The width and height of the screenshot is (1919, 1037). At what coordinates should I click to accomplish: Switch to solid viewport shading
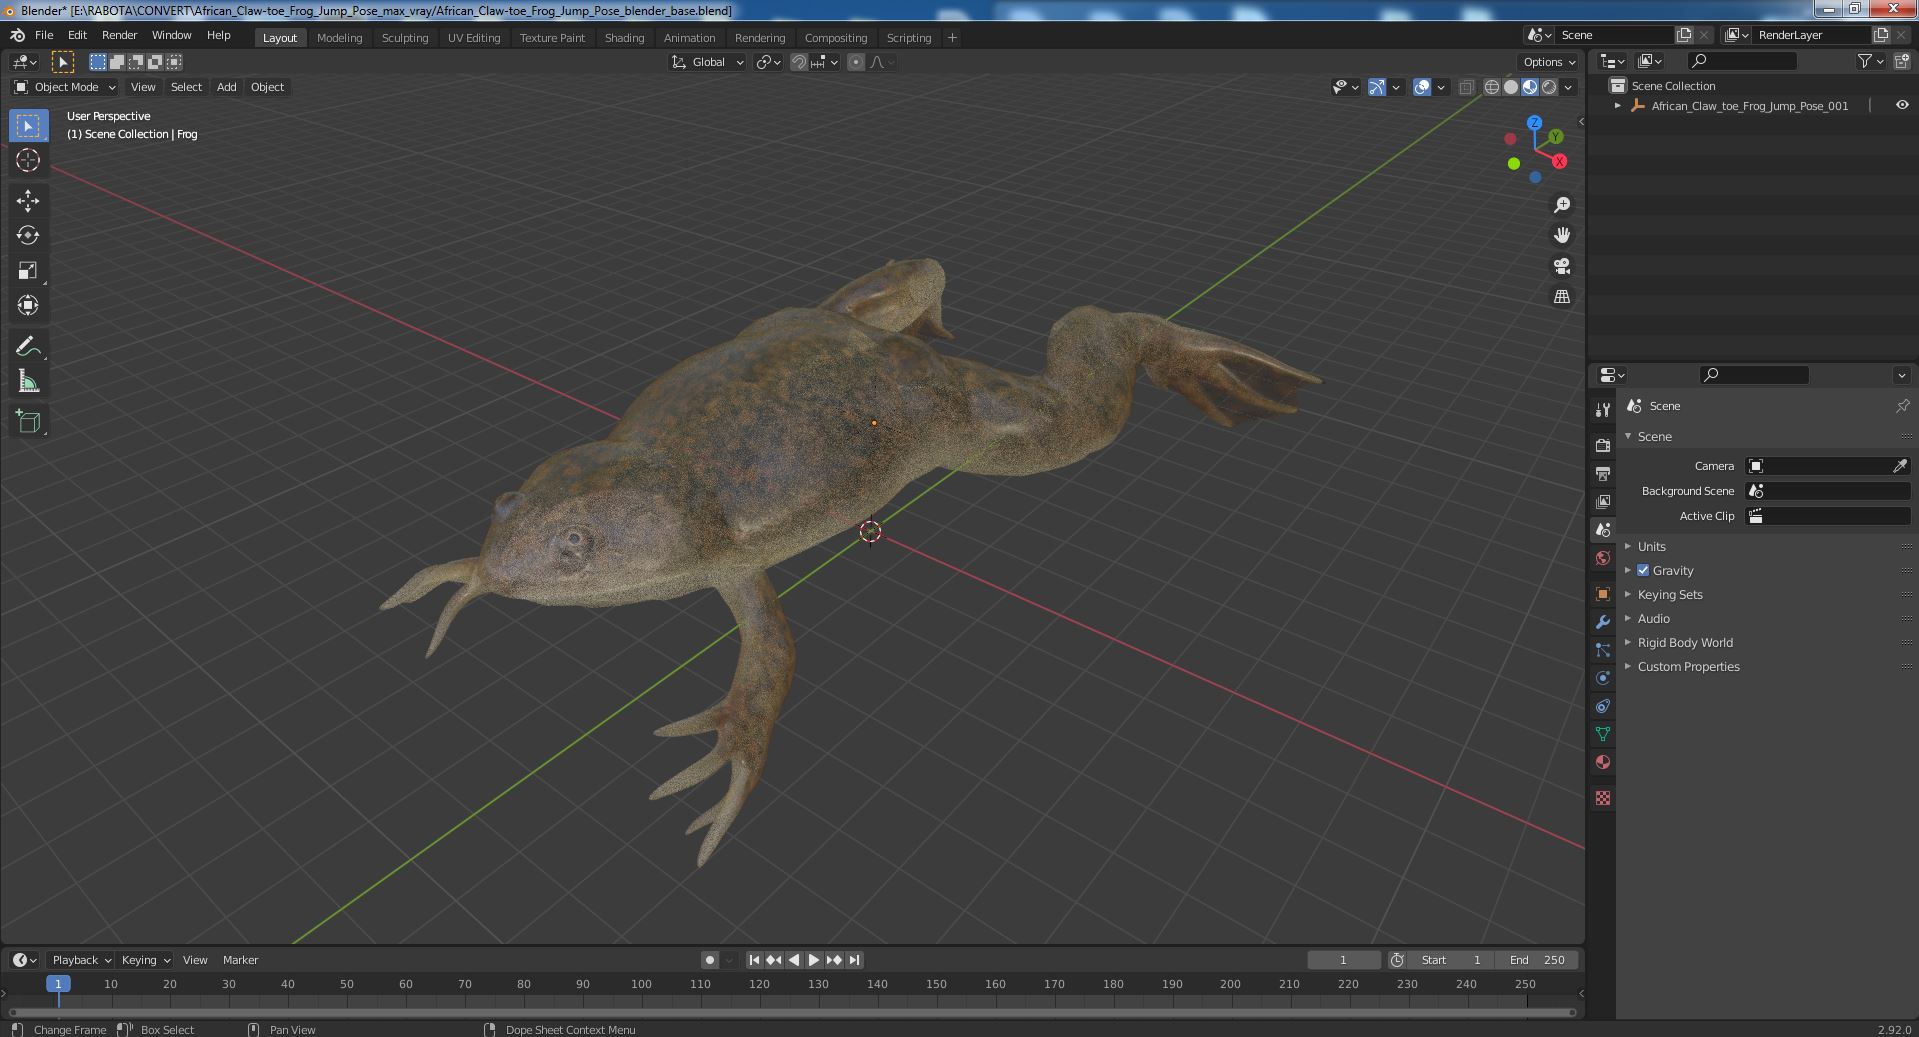(1511, 87)
